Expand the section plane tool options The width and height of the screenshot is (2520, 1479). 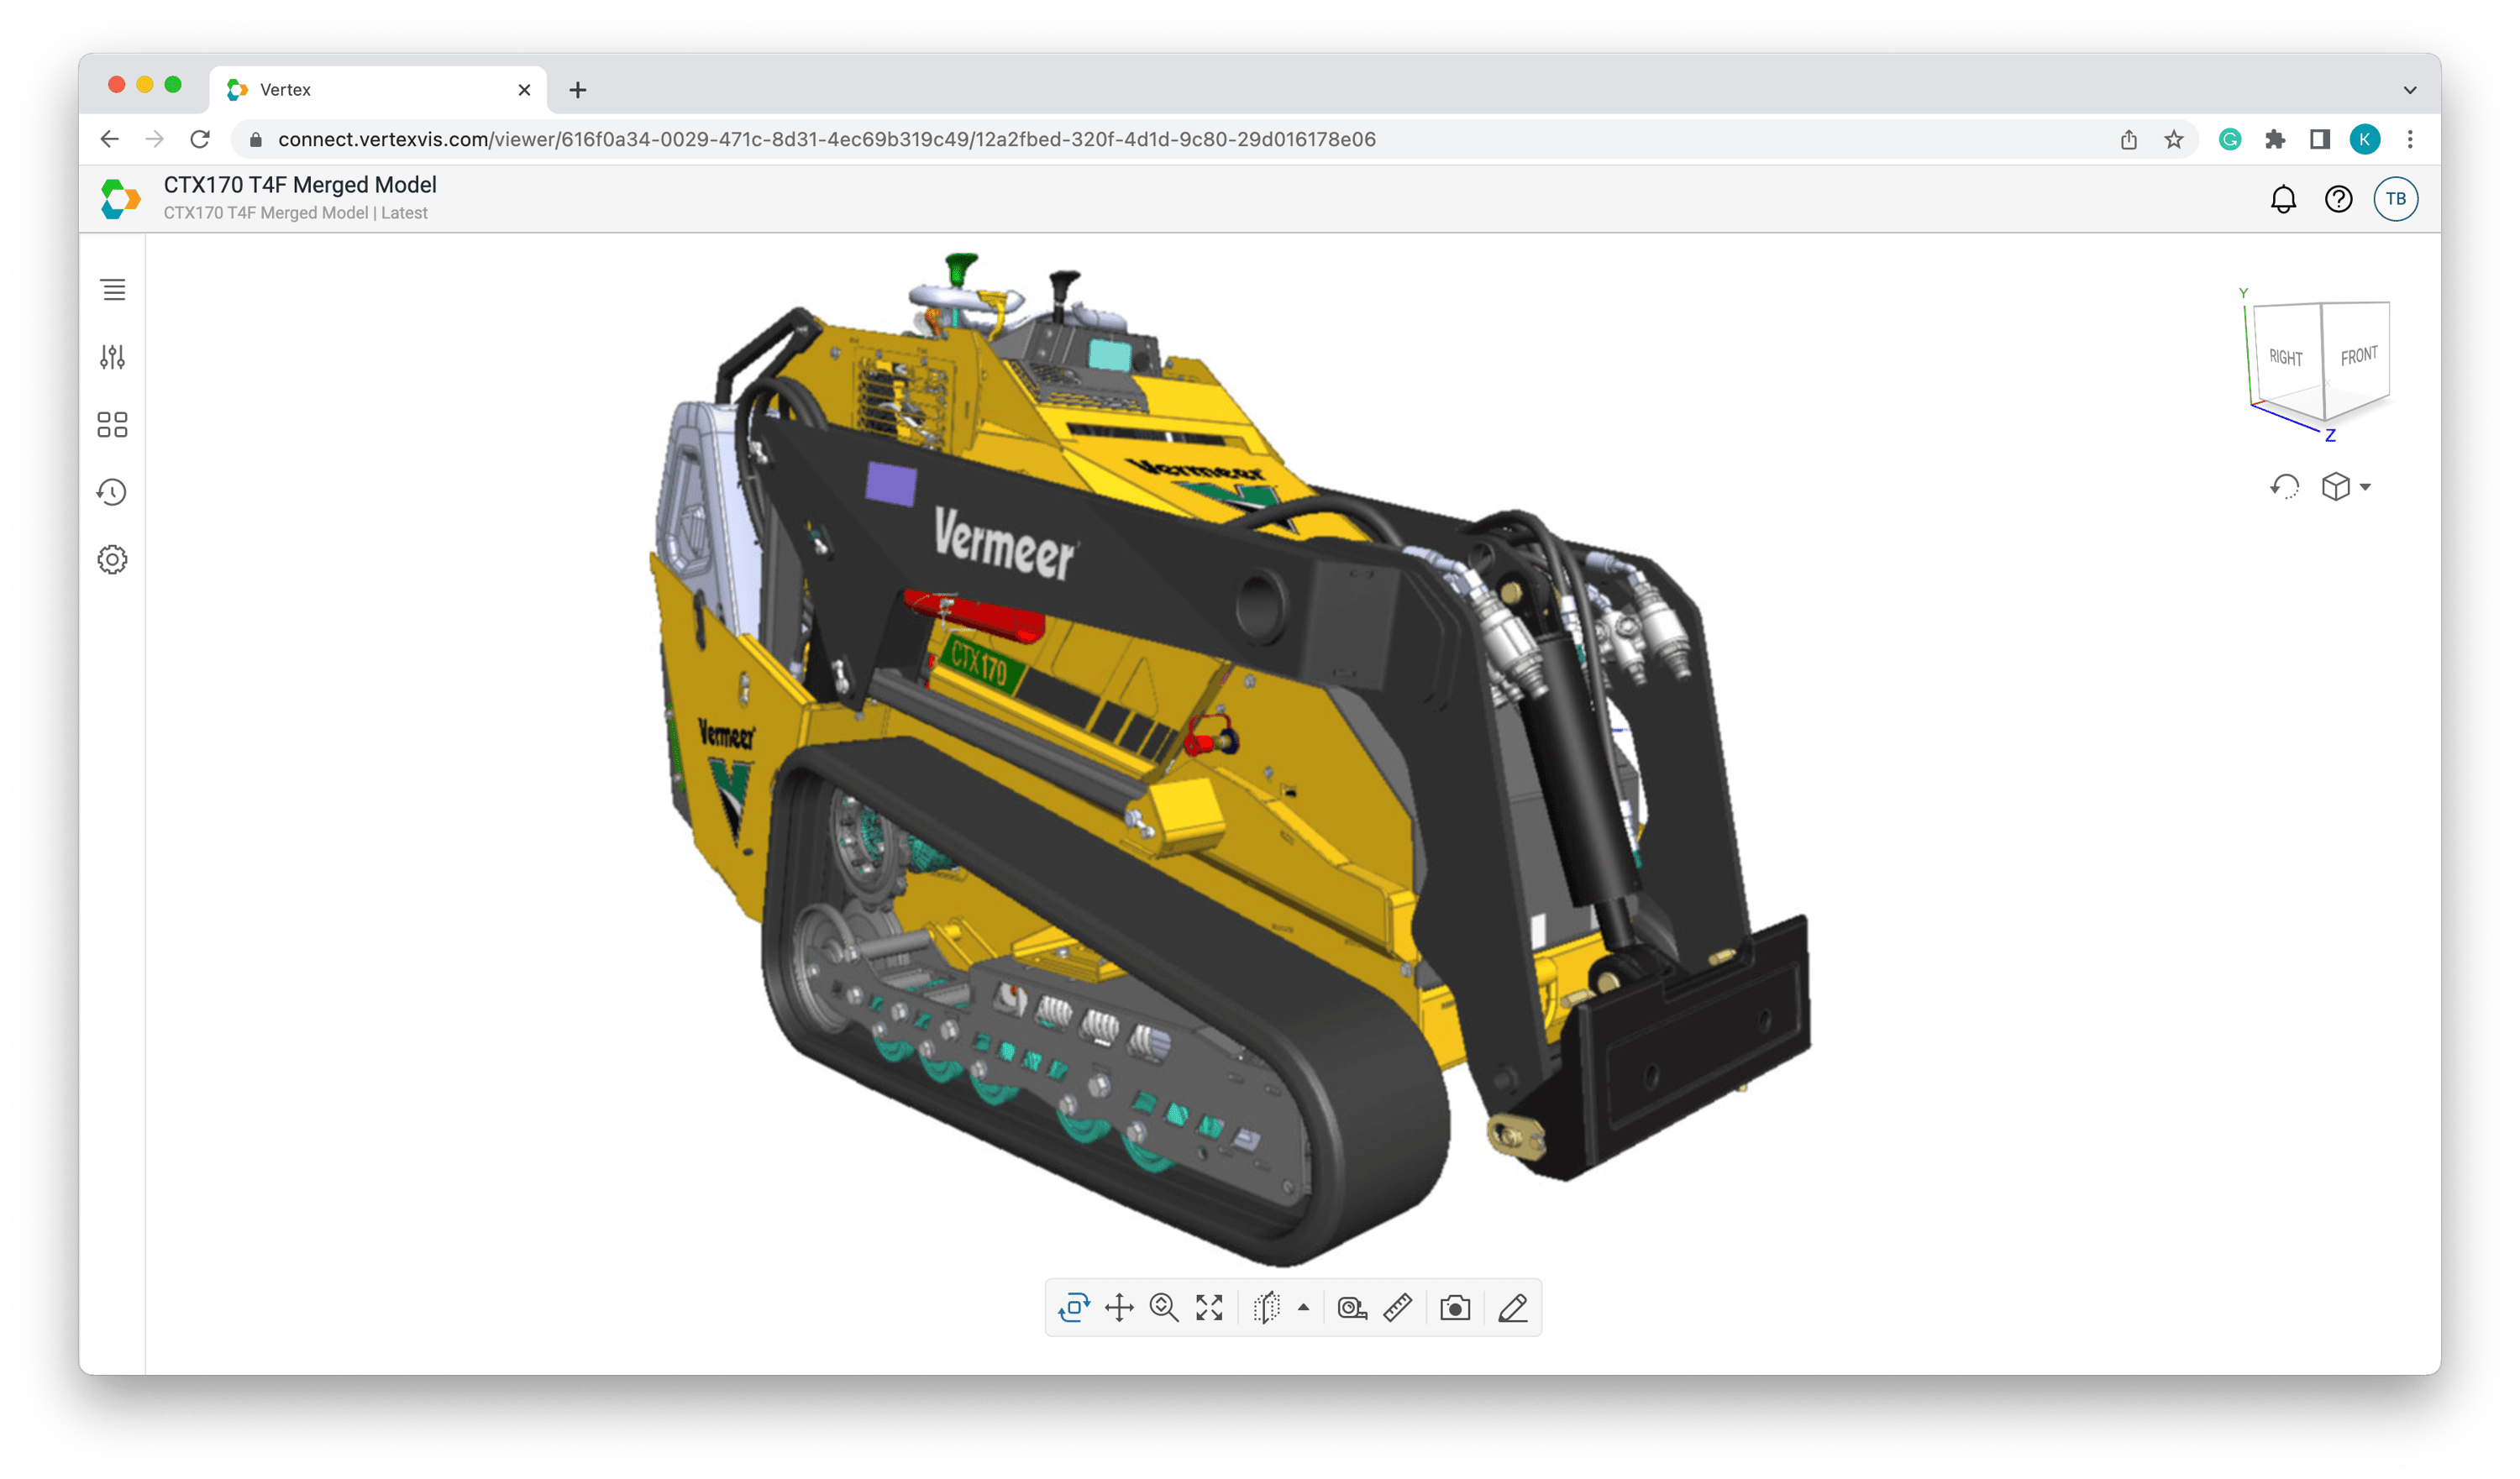(x=1303, y=1307)
